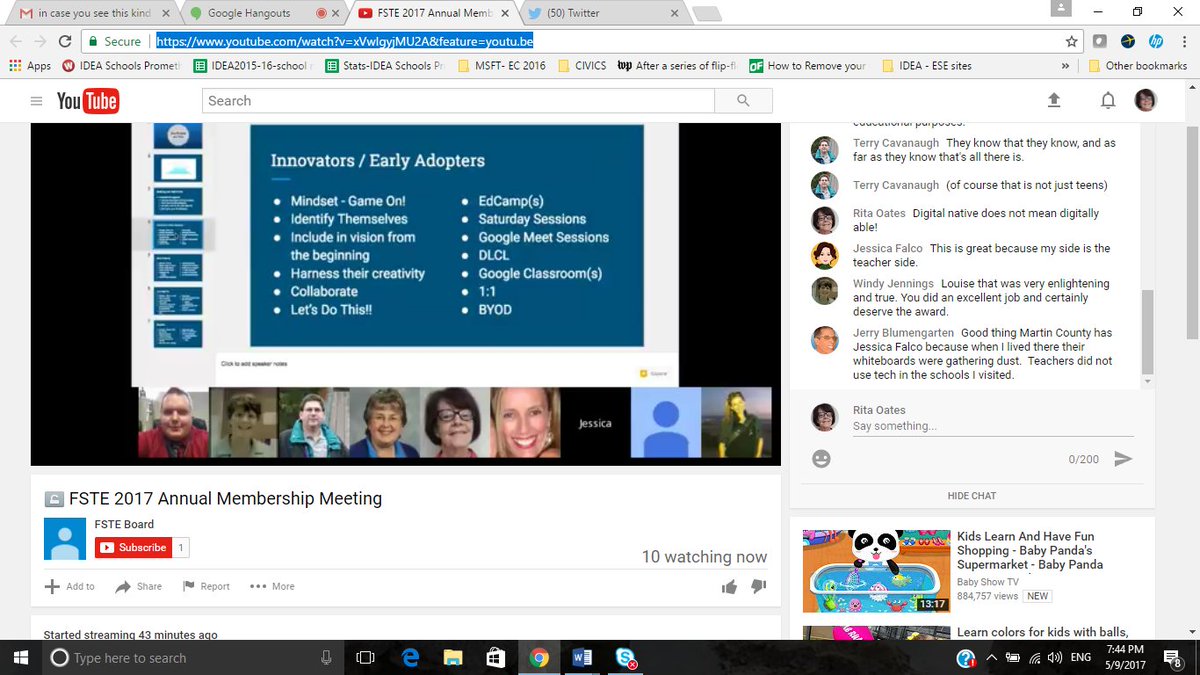Viewport: 1200px width, 675px height.
Task: Show hidden system tray icons
Action: (992, 657)
